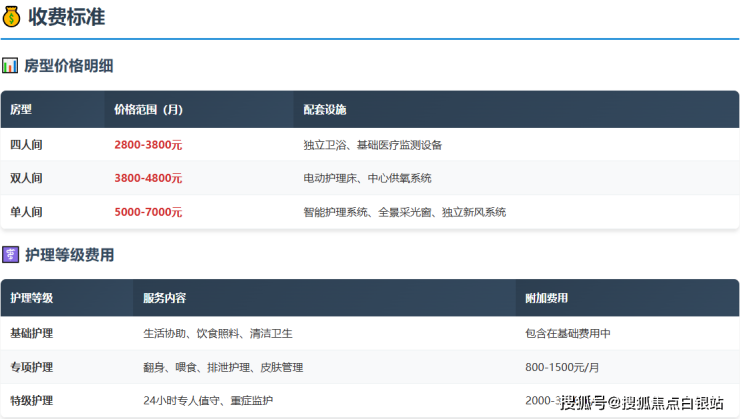This screenshot has height=419, width=740.
Task: Click the money bag icon beside 收费标准
Action: tap(12, 16)
